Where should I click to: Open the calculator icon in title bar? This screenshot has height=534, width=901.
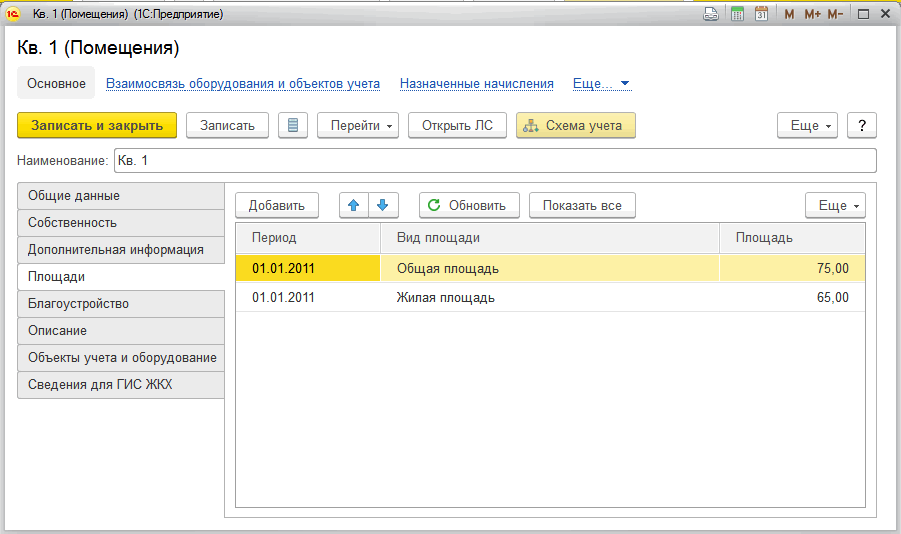point(737,14)
